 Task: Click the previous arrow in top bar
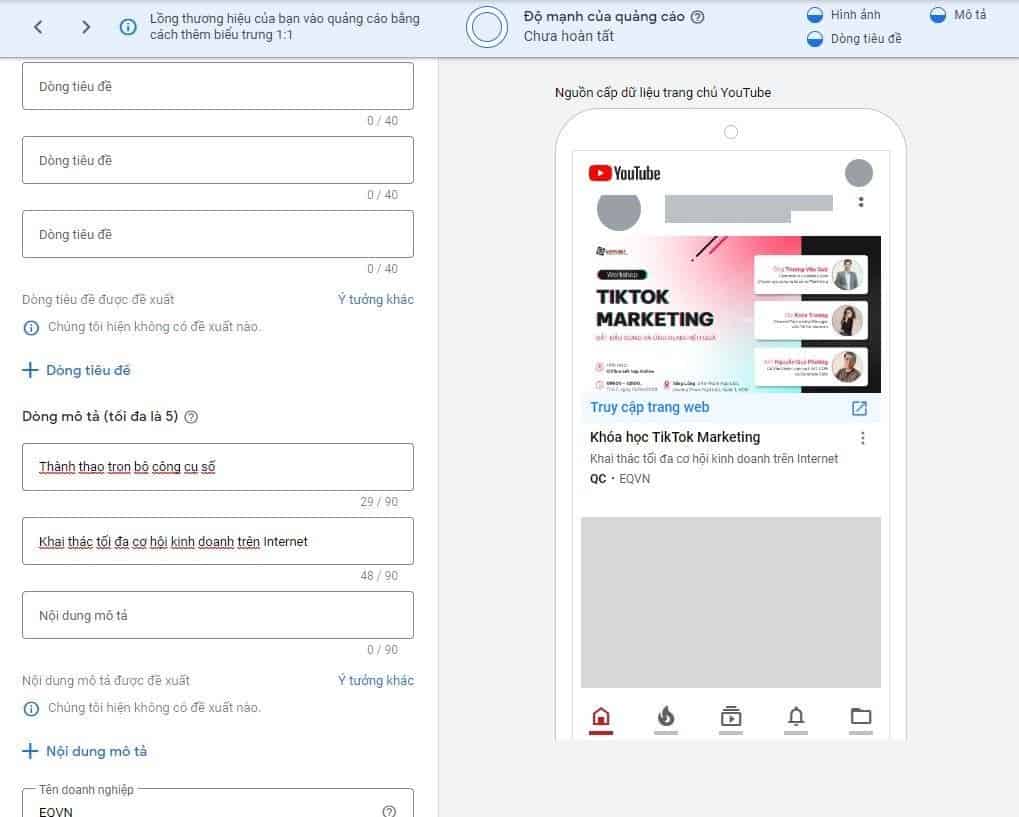coord(38,27)
